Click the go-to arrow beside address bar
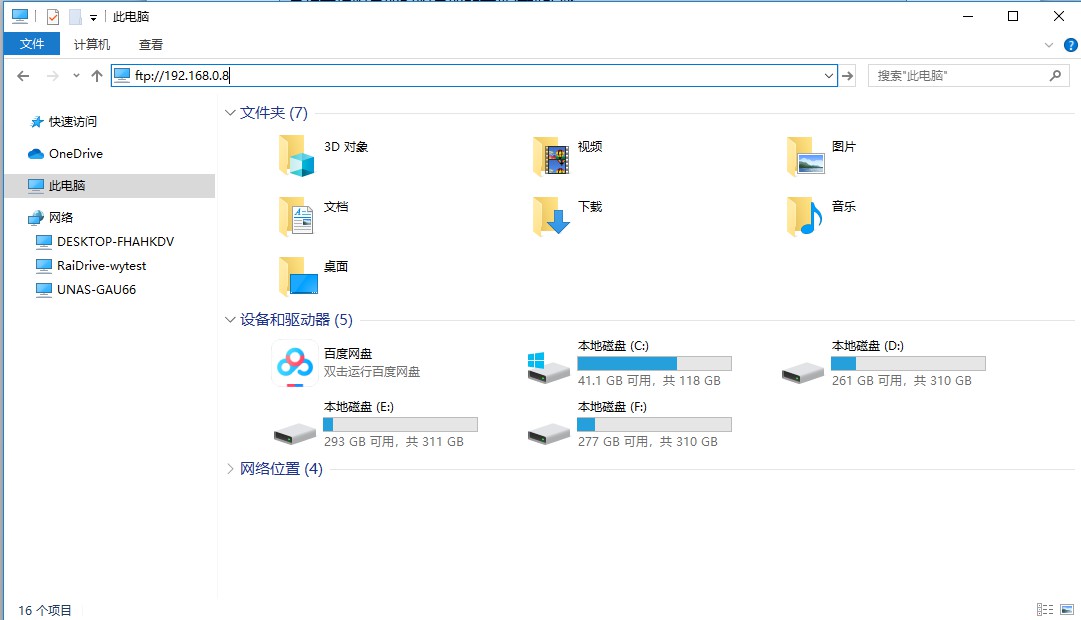 [848, 75]
